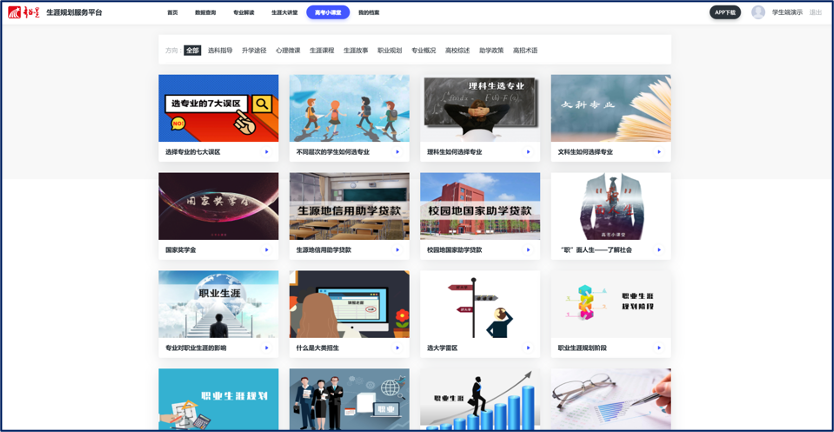This screenshot has width=834, height=432.
Task: Open bar chart climbing man thumbnail
Action: (x=480, y=399)
